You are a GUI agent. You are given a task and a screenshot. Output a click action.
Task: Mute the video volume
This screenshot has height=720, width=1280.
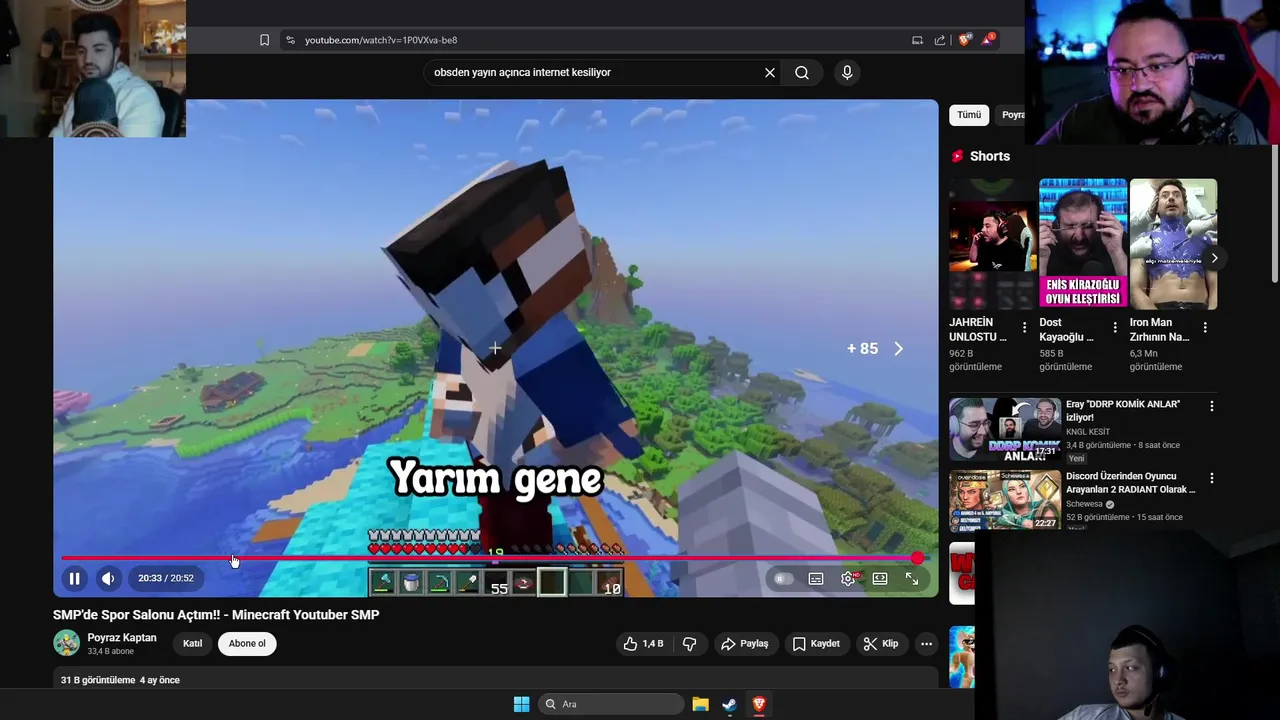108,578
